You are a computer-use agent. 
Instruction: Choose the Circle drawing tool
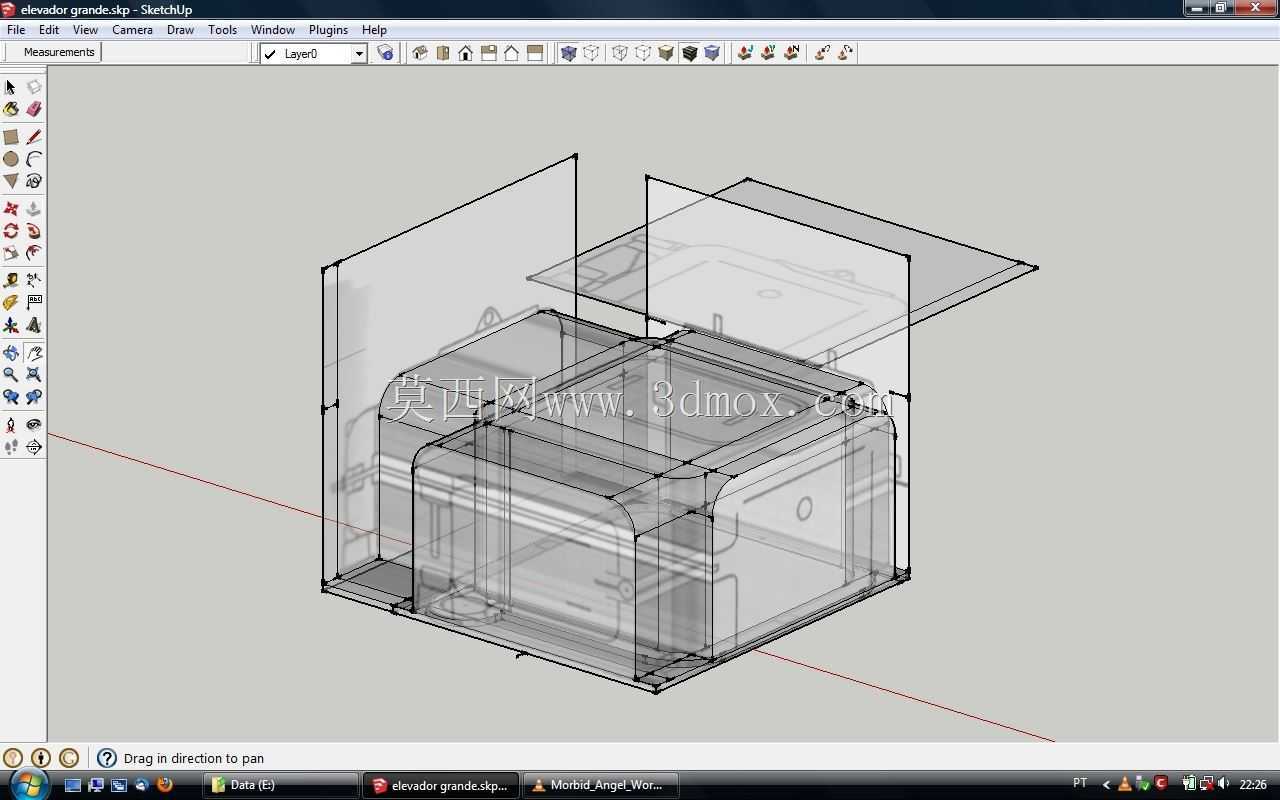(x=11, y=159)
